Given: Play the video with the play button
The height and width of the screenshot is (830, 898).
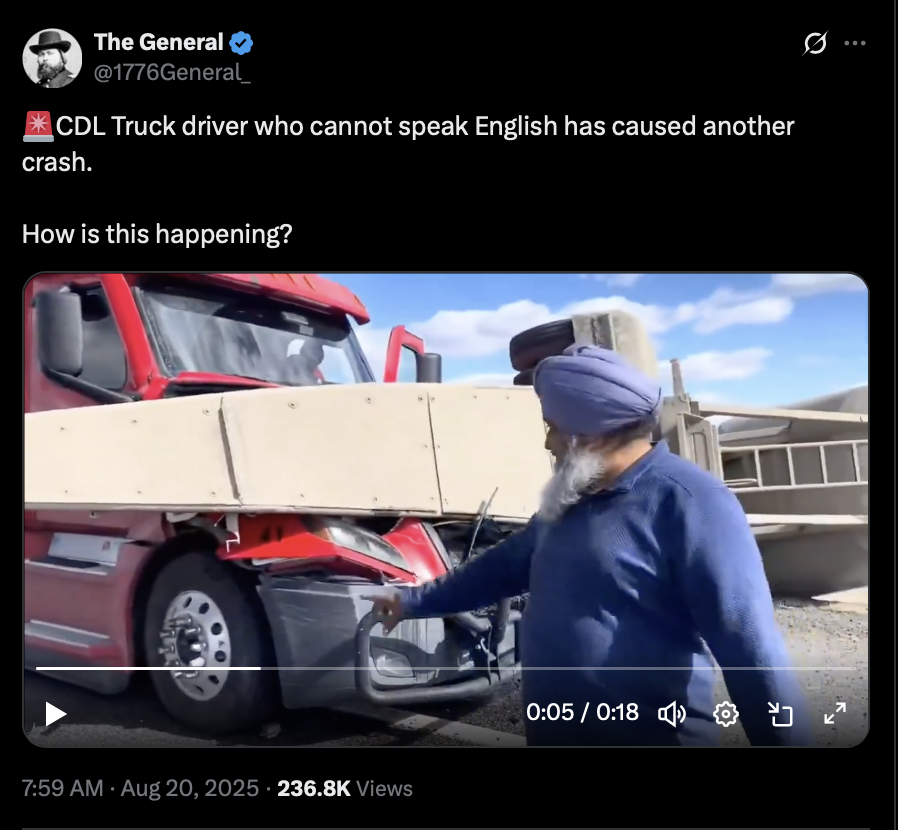Looking at the screenshot, I should (56, 714).
